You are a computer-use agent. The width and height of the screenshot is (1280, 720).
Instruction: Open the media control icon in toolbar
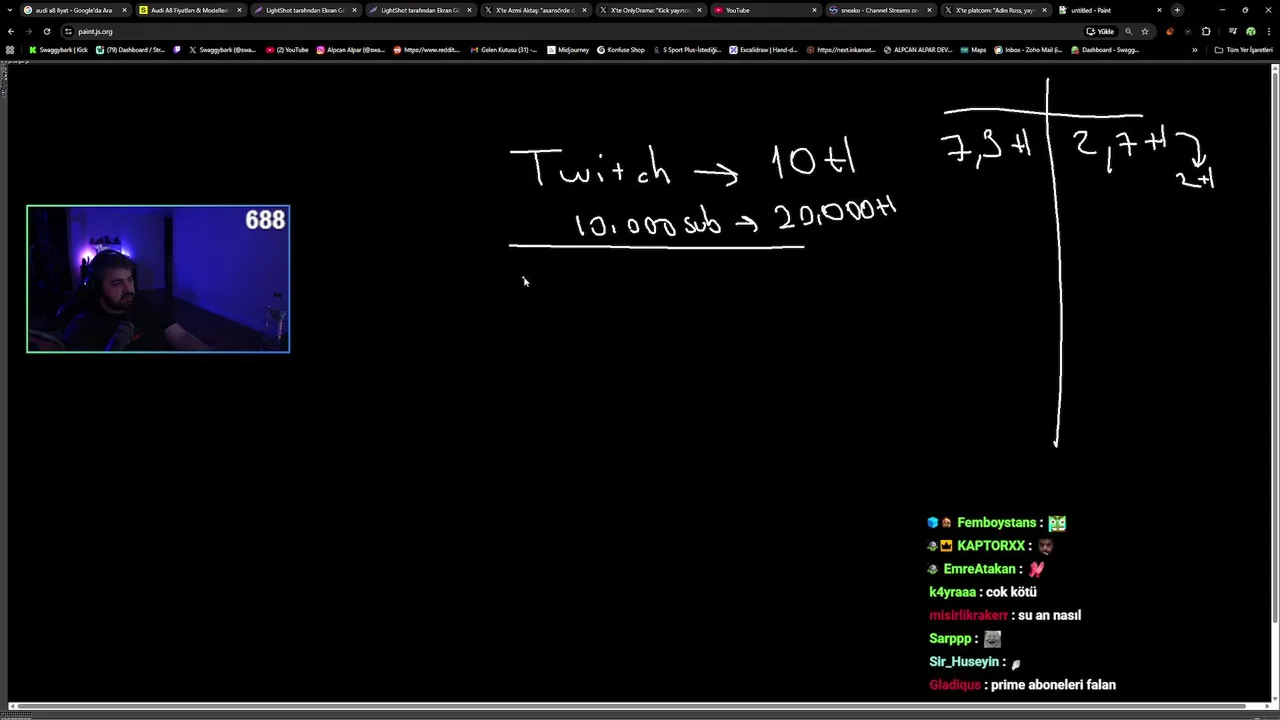pos(1232,31)
